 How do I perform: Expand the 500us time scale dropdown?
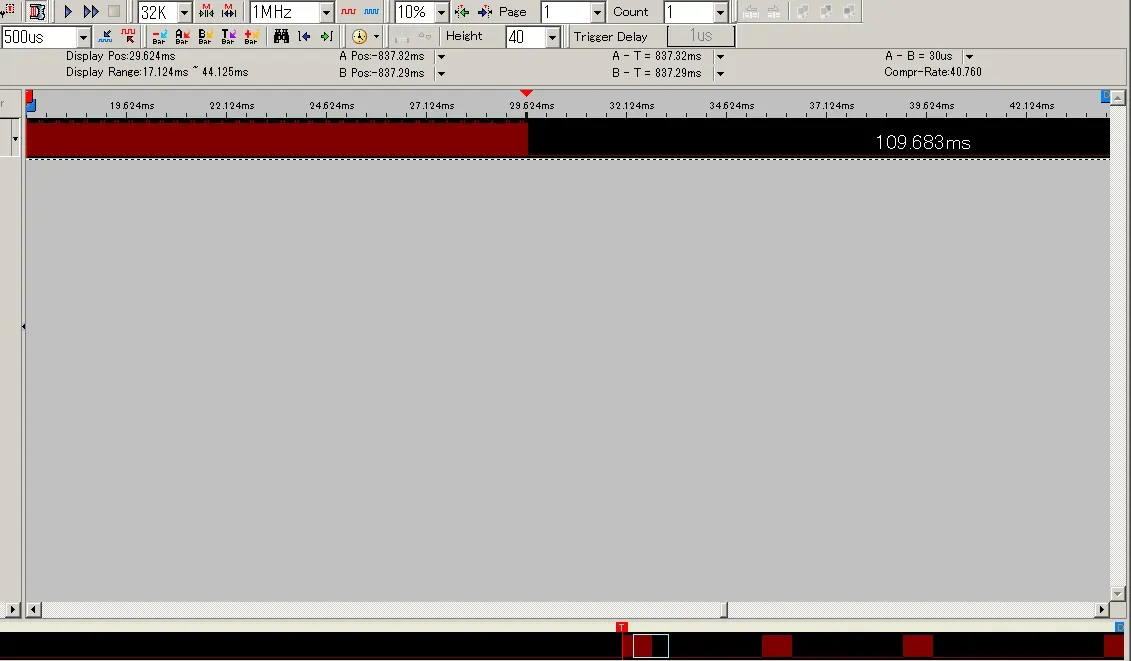coord(83,38)
